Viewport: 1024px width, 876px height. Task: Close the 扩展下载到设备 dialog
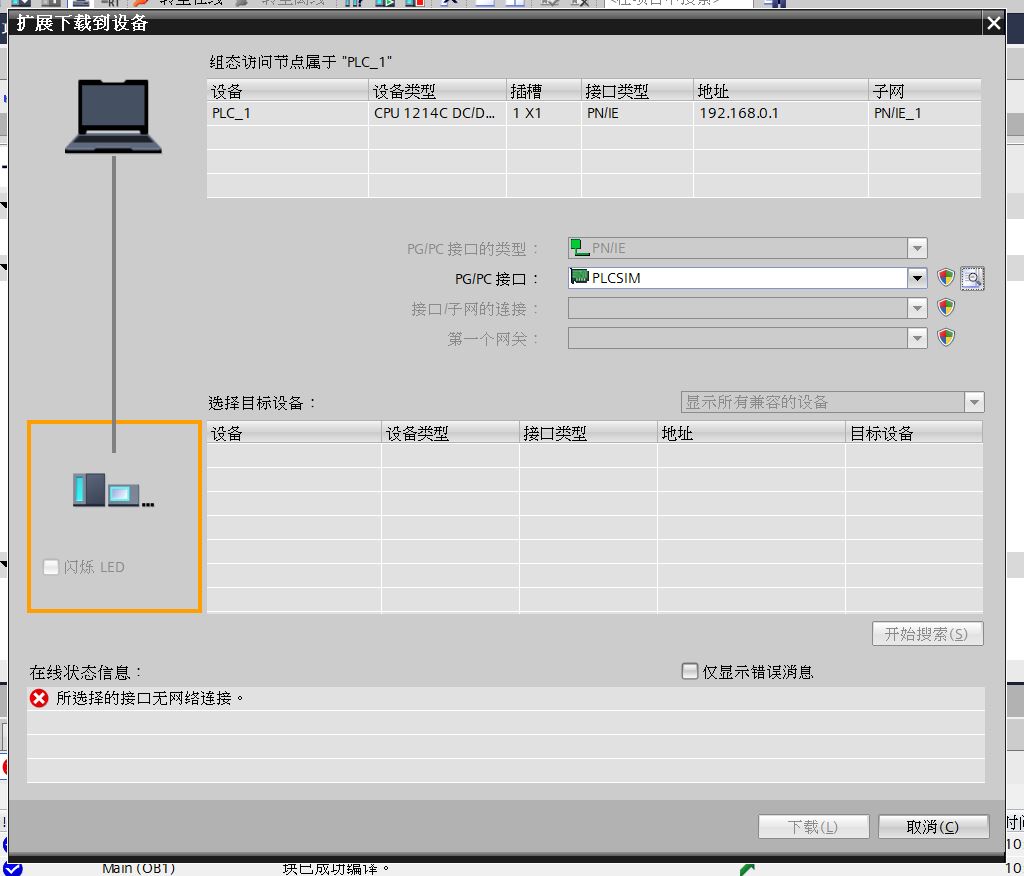pyautogui.click(x=992, y=23)
